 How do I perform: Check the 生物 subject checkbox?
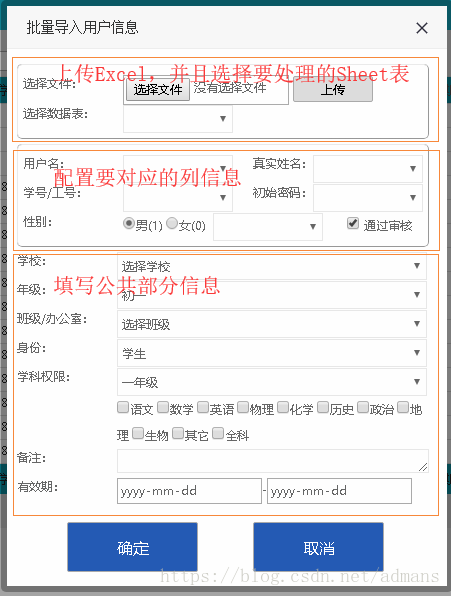138,433
